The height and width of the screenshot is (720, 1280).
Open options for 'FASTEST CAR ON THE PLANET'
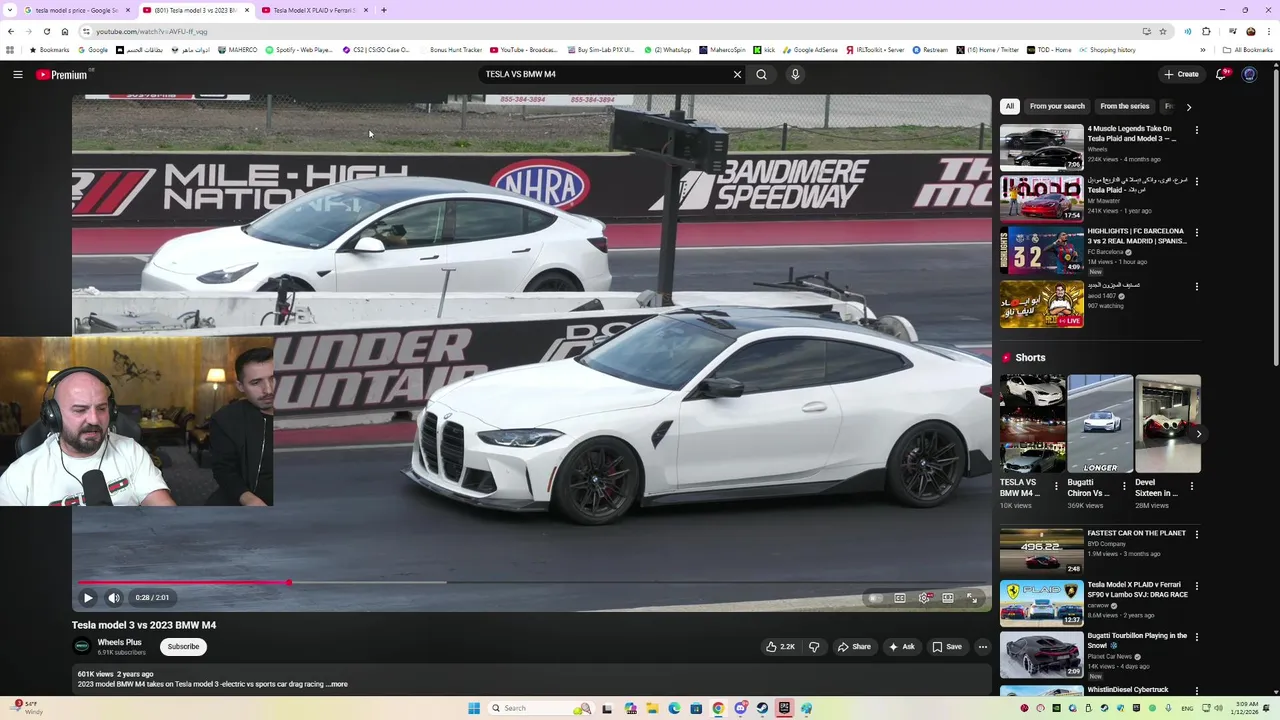pyautogui.click(x=1196, y=535)
